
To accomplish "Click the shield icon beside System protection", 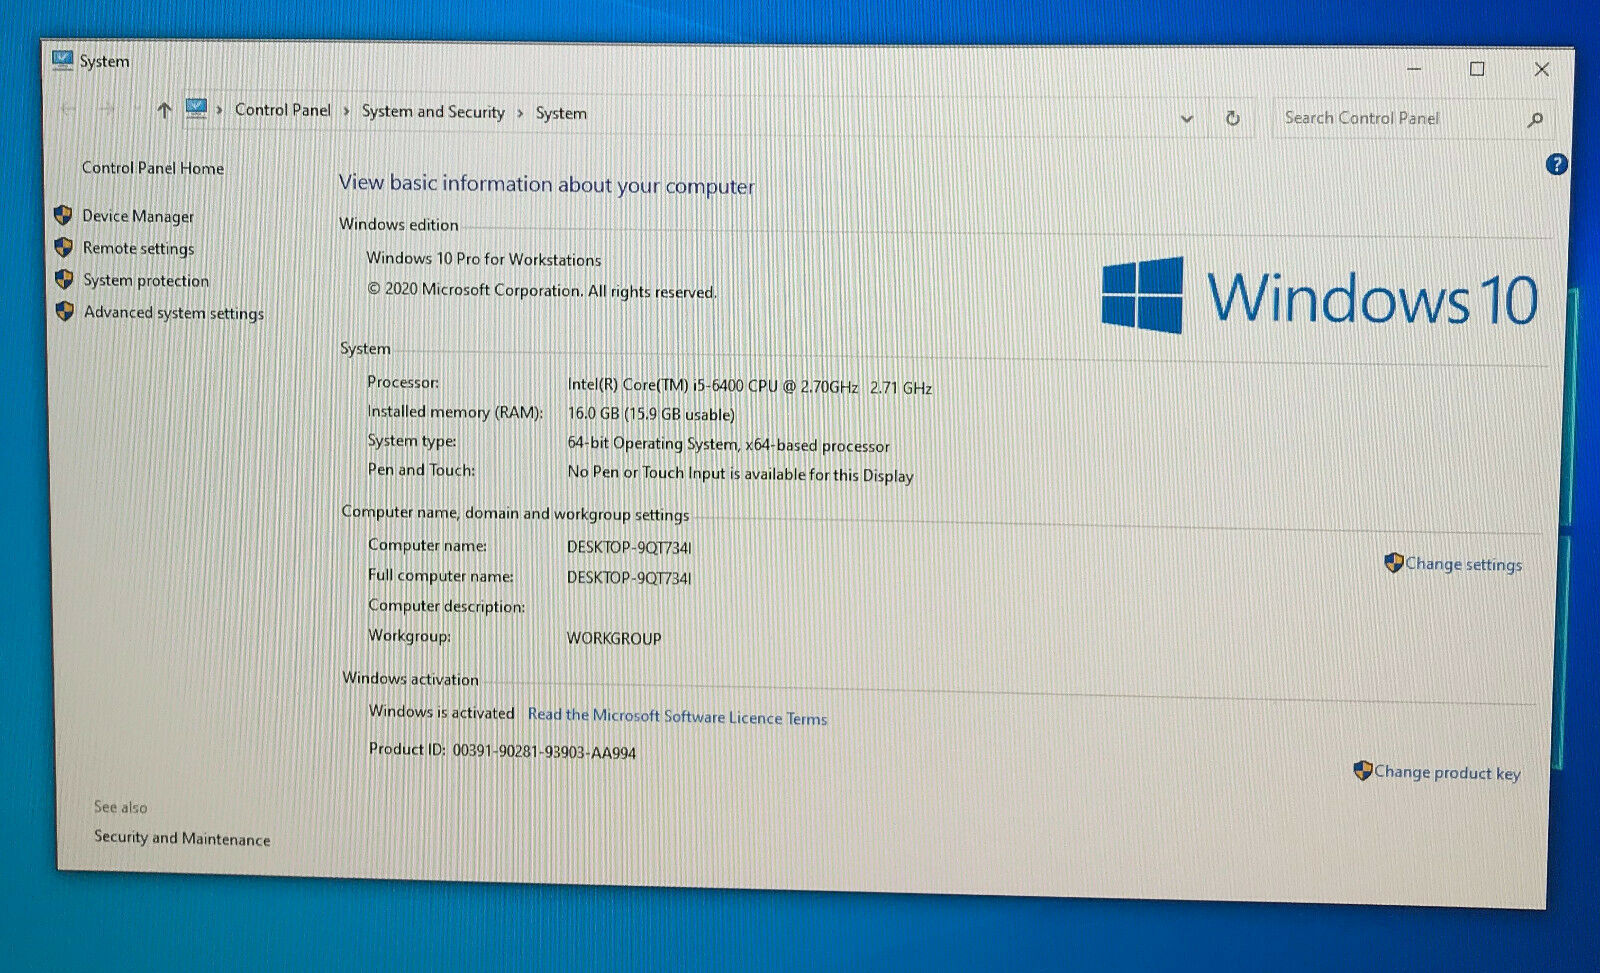I will (64, 279).
